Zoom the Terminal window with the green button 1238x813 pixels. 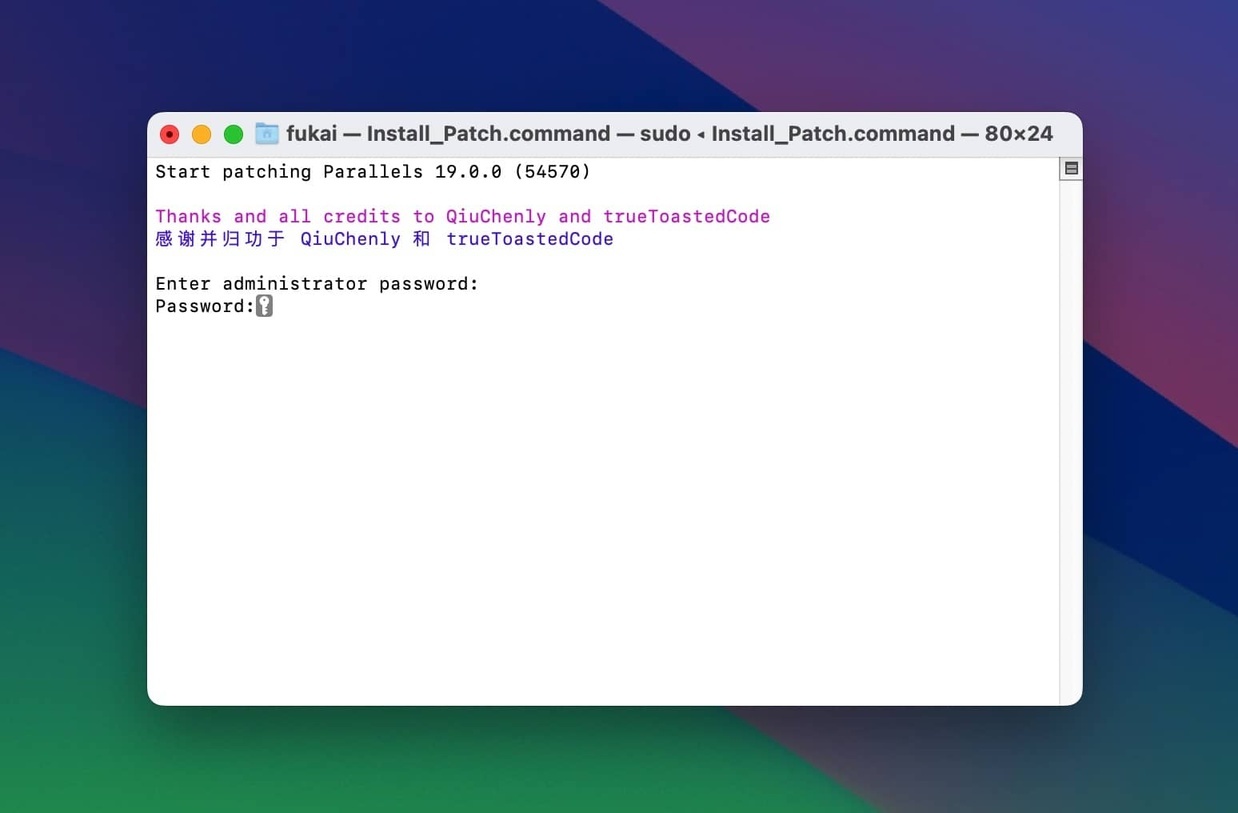(233, 134)
